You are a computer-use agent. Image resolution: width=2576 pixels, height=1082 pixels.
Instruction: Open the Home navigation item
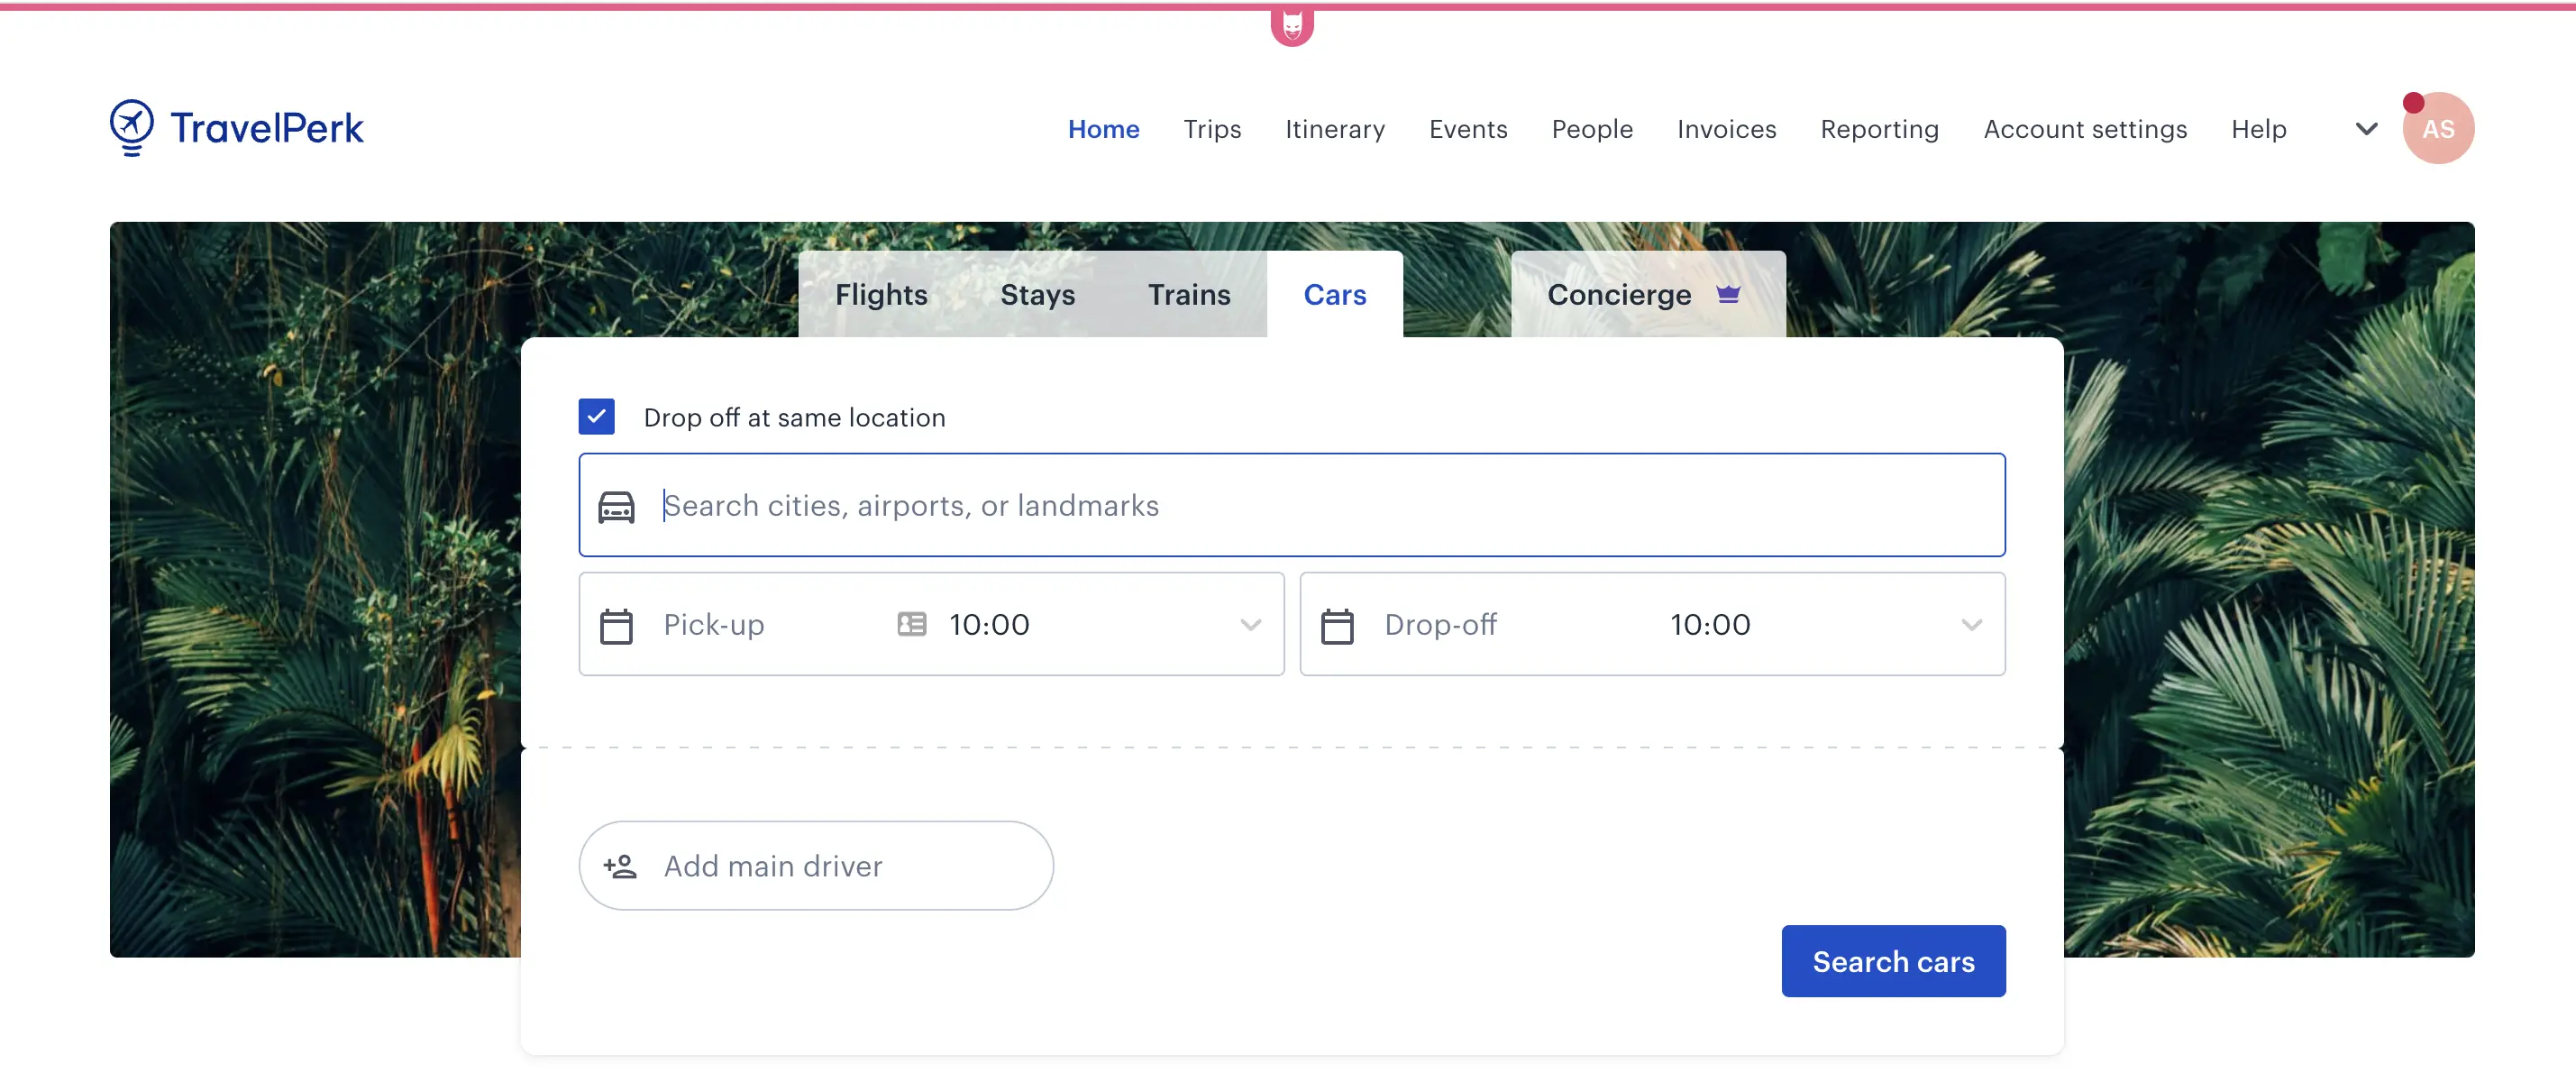point(1103,129)
